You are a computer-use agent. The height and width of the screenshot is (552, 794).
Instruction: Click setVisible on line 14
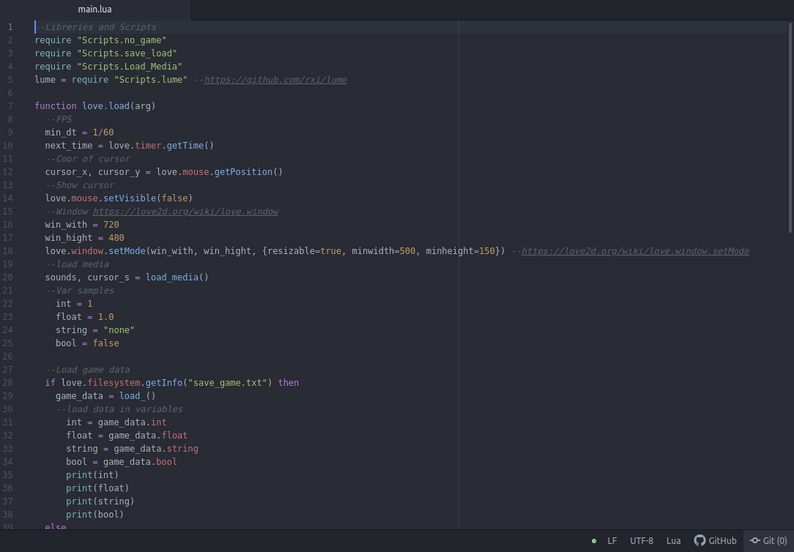pos(130,198)
